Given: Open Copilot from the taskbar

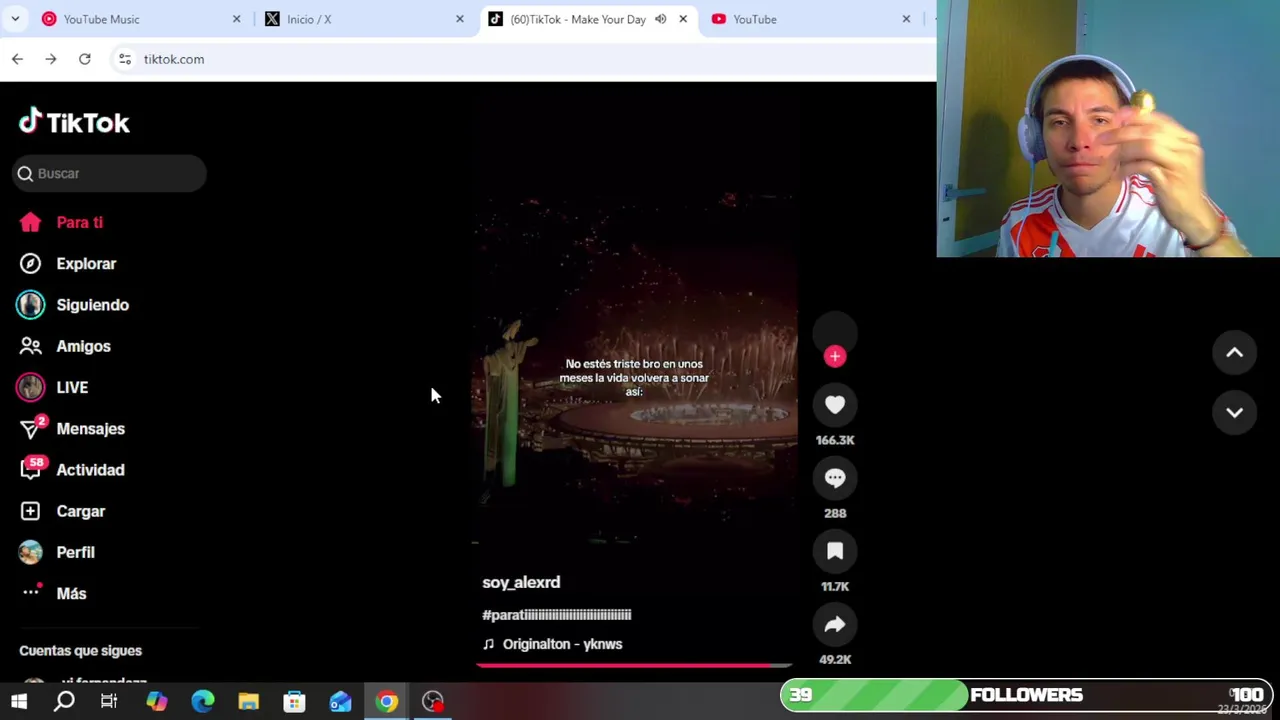Looking at the screenshot, I should coord(156,702).
